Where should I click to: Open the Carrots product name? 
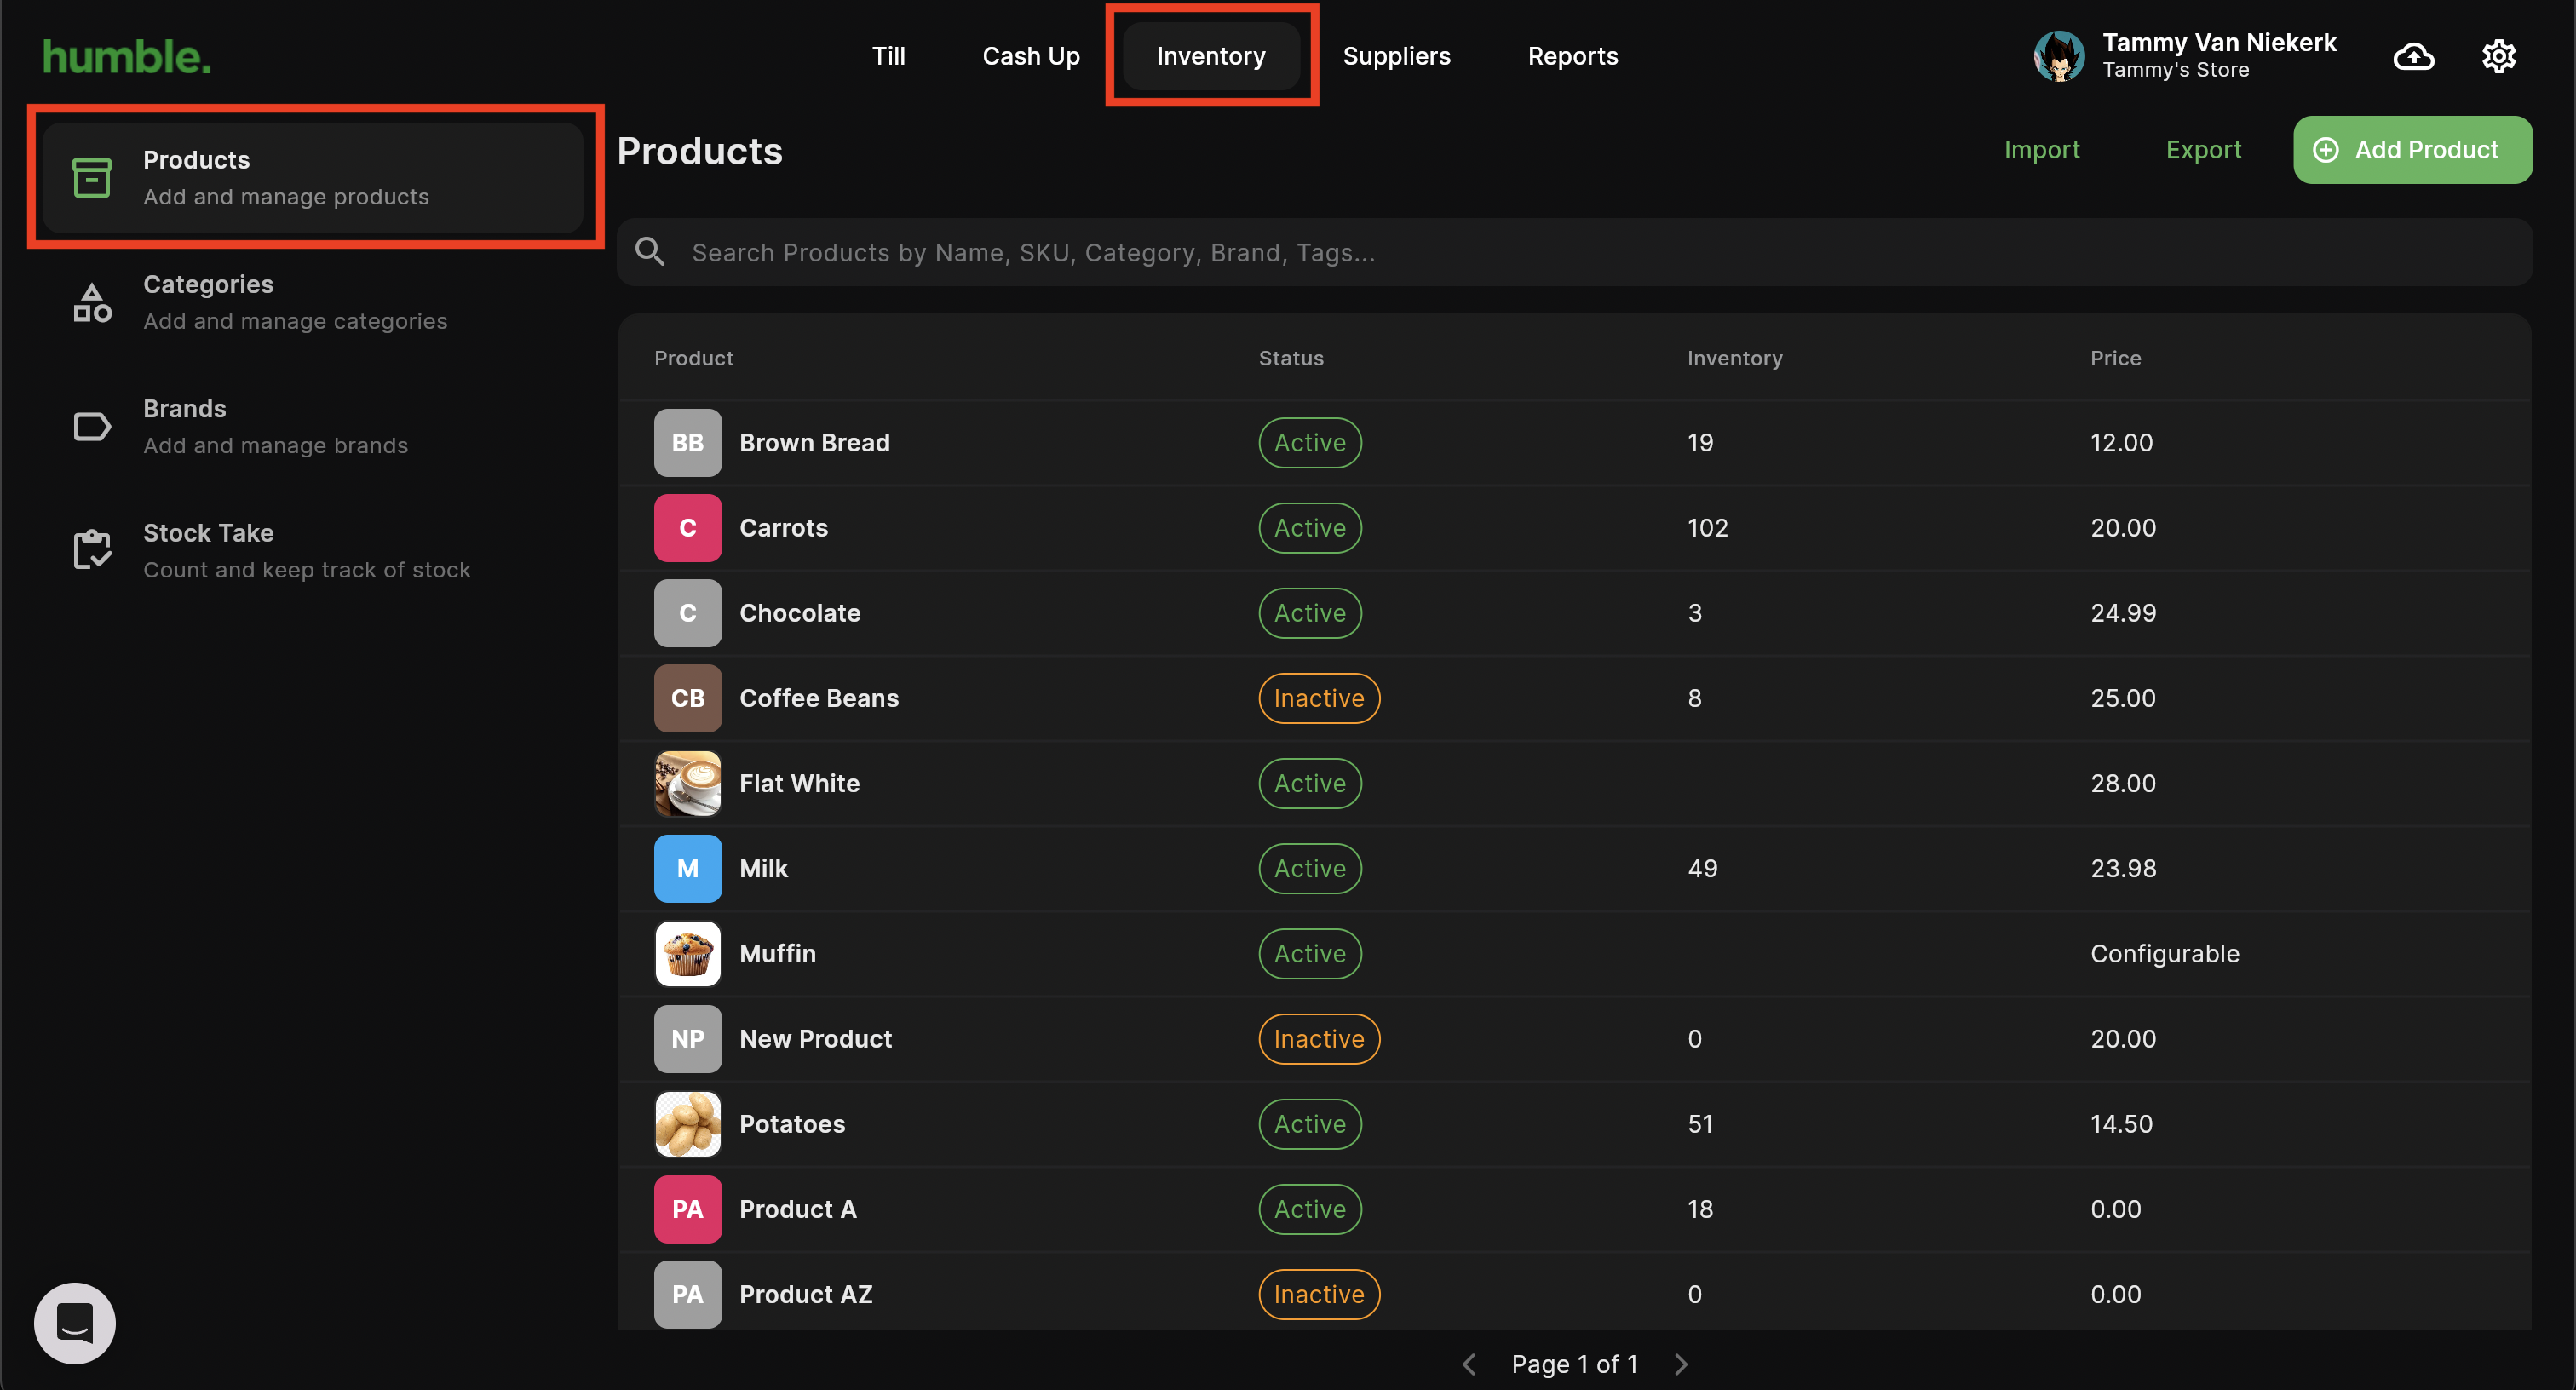(783, 528)
